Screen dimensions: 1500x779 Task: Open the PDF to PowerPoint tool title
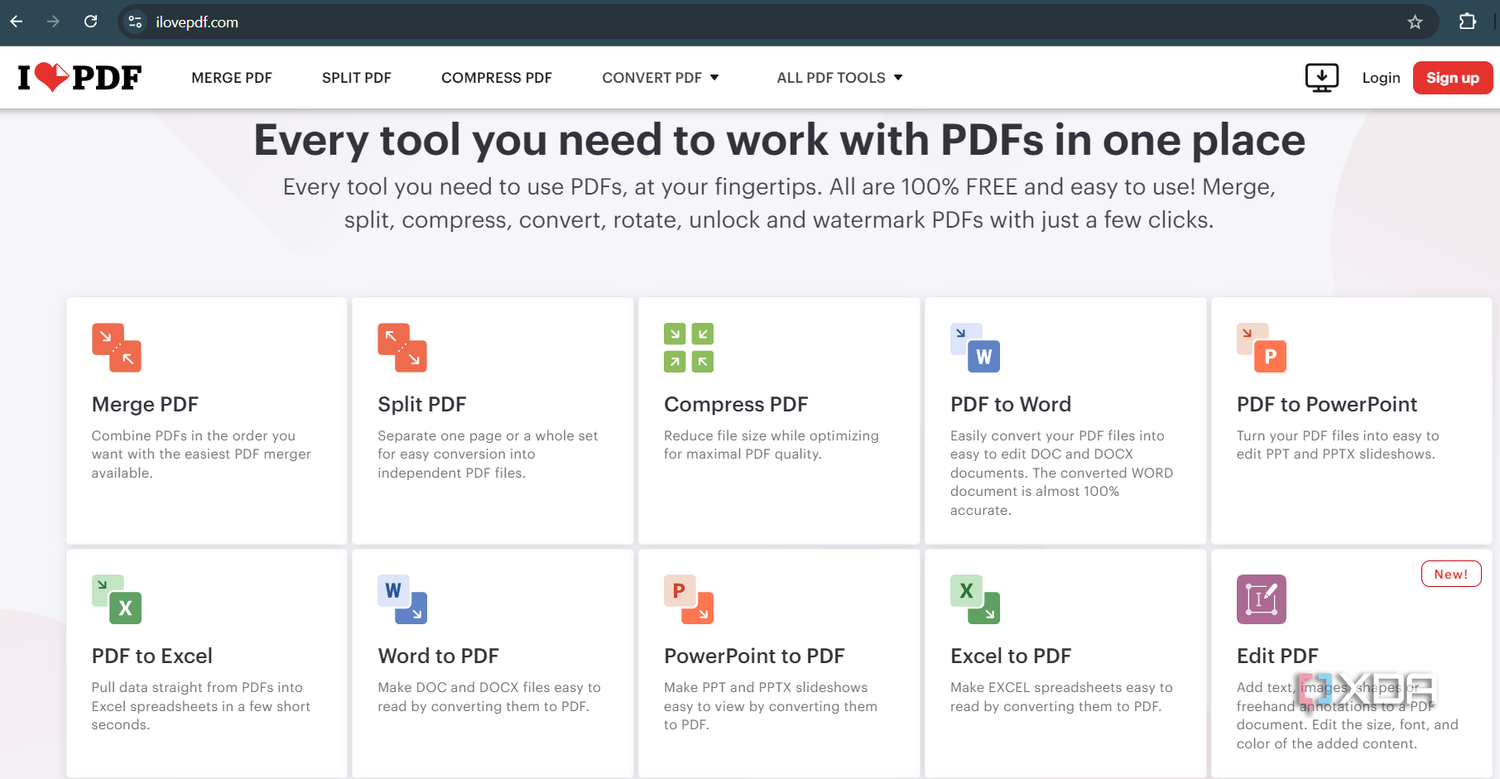point(1327,404)
